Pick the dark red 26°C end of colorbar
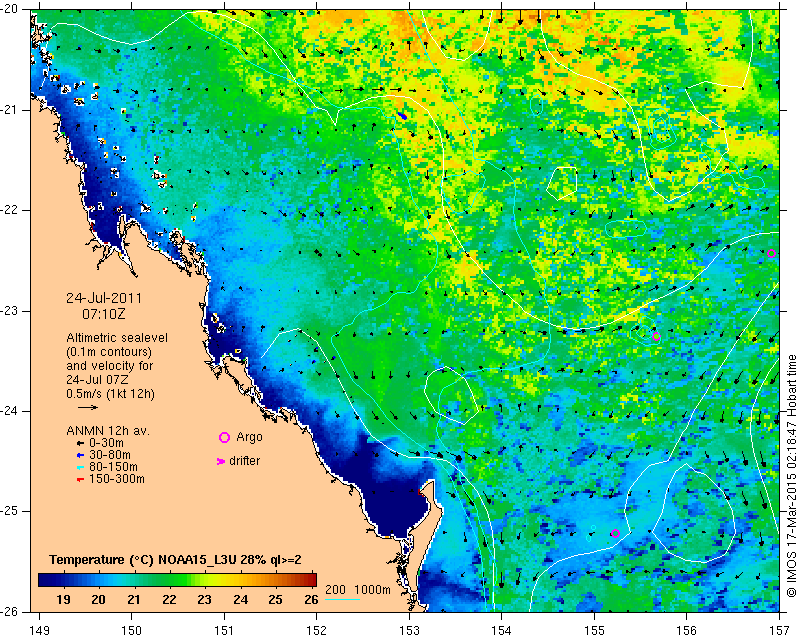Image resolution: width=800 pixels, height=640 pixels. (x=313, y=580)
